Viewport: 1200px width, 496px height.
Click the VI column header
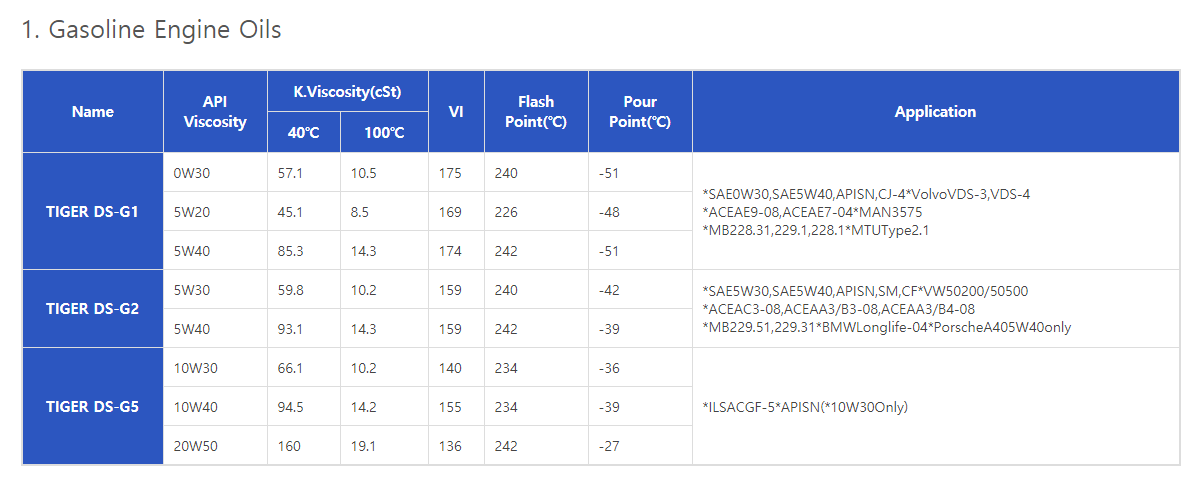(x=456, y=112)
